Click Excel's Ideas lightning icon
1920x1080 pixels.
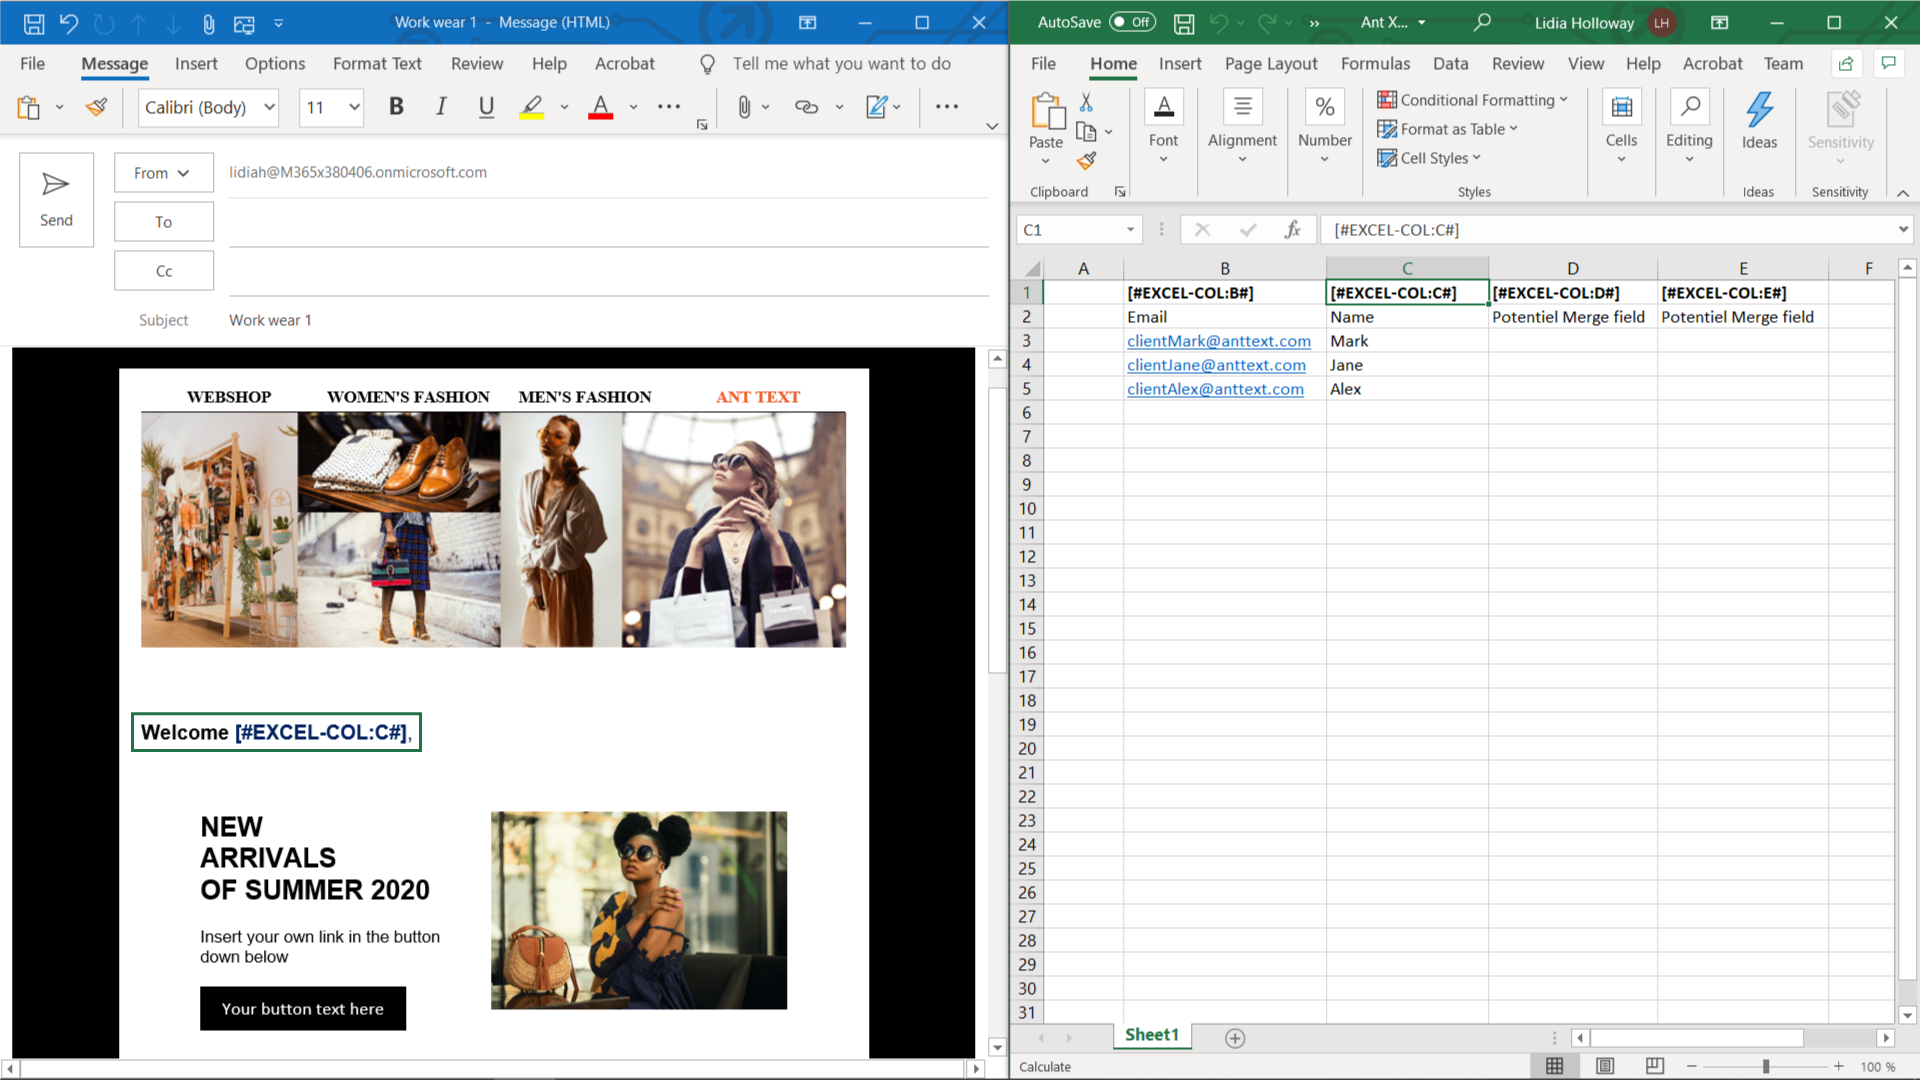pos(1759,110)
